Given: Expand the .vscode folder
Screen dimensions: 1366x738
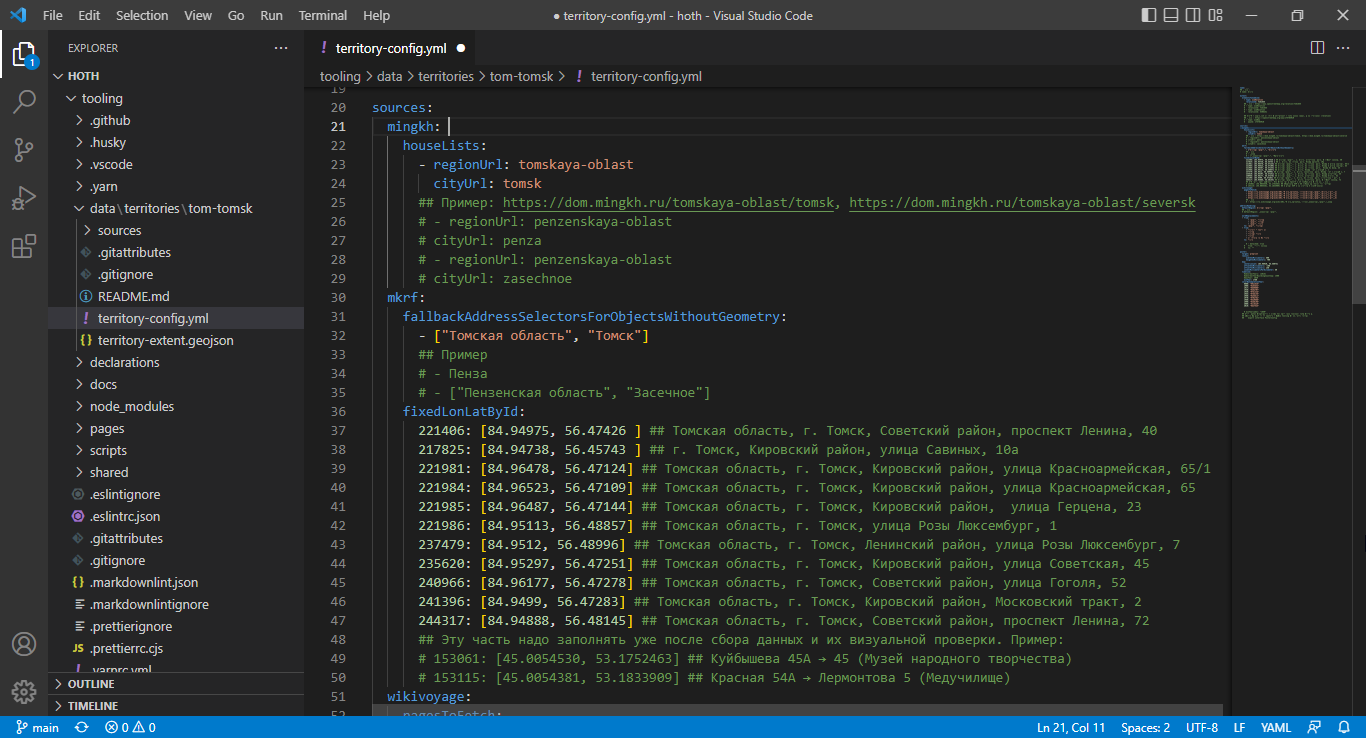Looking at the screenshot, I should pyautogui.click(x=176, y=164).
